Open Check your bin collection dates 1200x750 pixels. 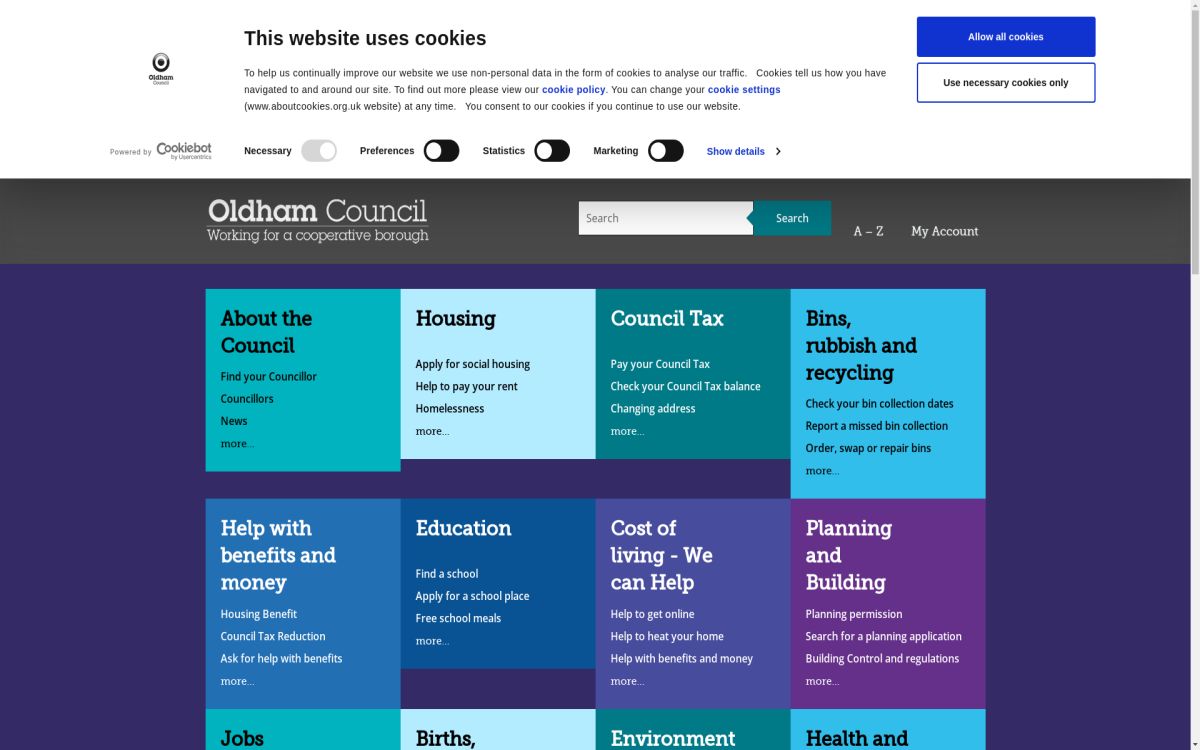coord(880,403)
